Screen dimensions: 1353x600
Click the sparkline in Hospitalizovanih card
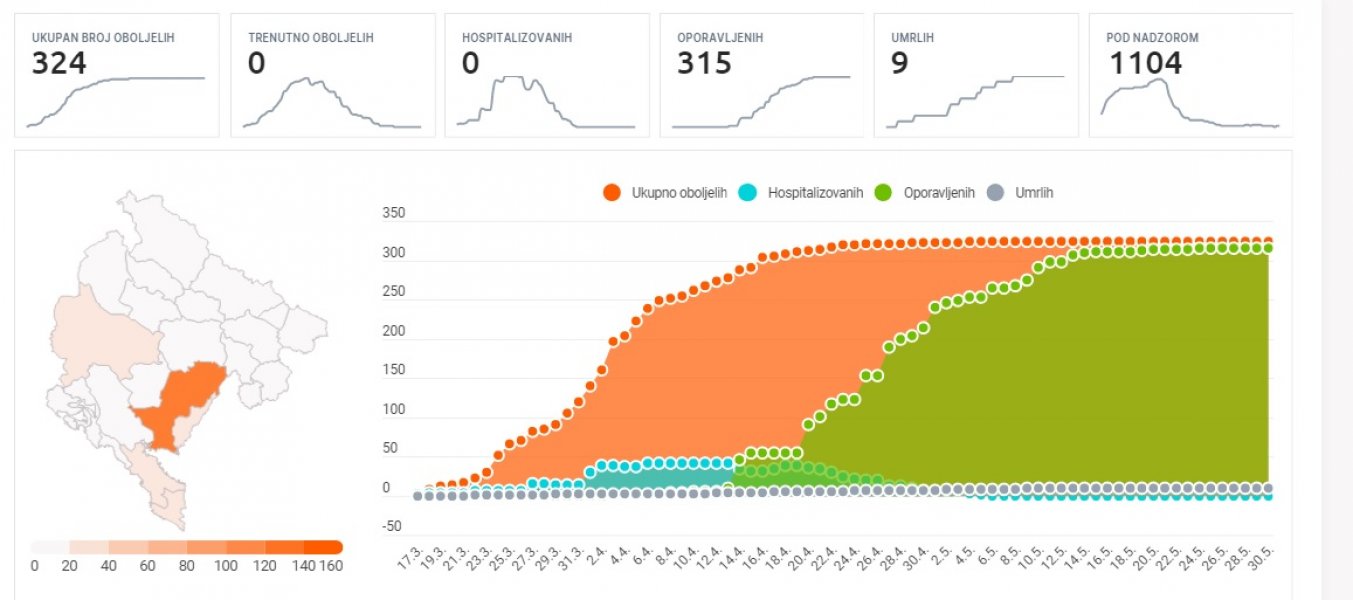click(546, 102)
